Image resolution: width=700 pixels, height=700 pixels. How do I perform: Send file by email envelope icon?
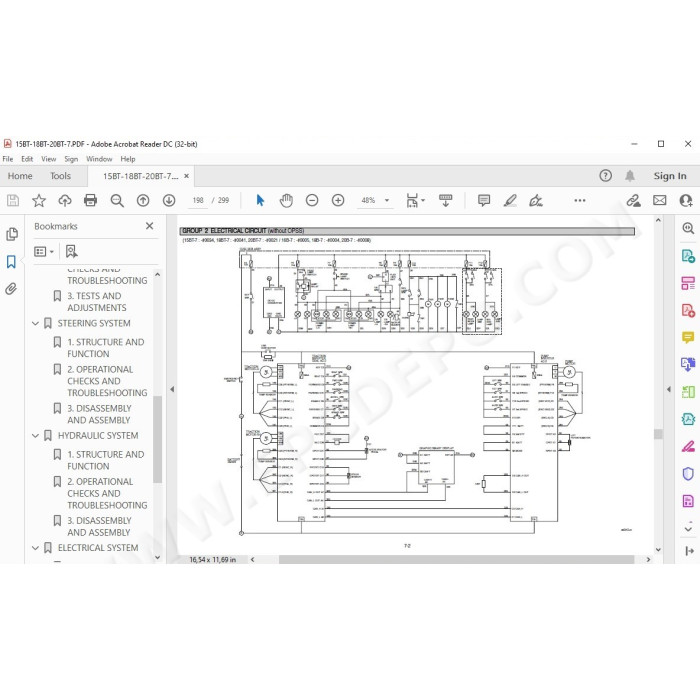(x=659, y=200)
